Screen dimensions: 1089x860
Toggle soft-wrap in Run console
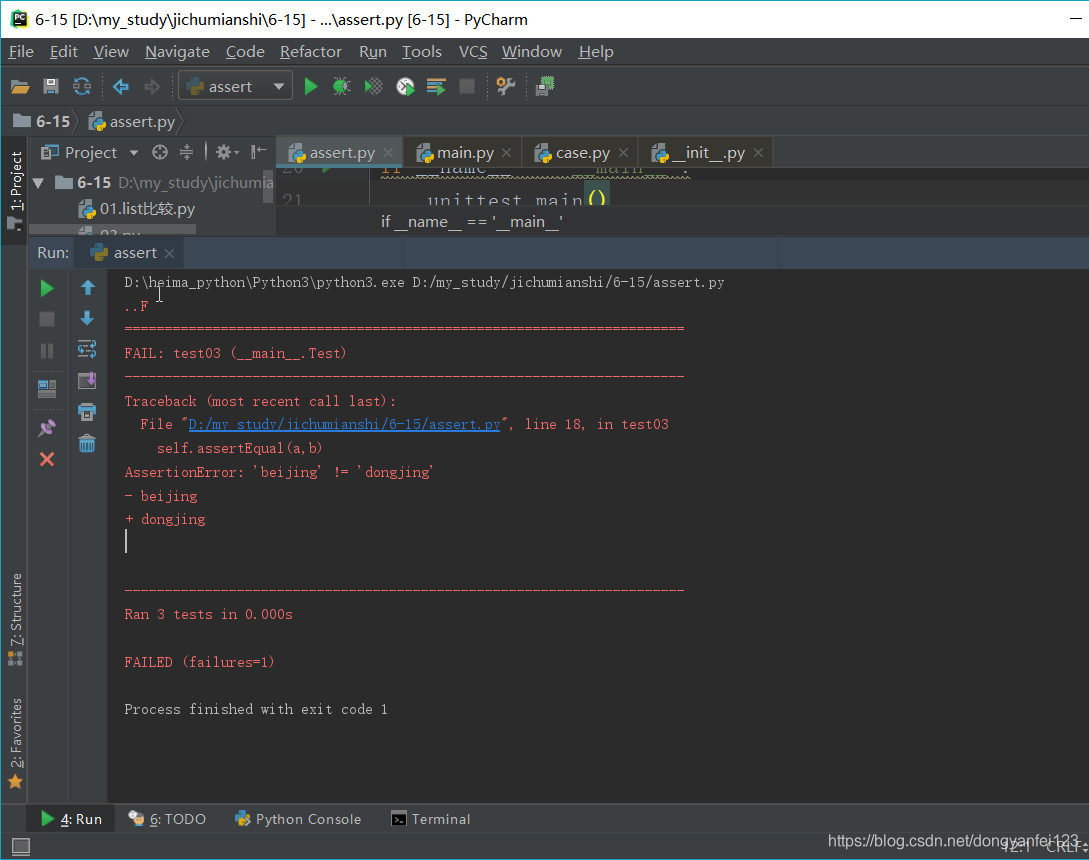[x=87, y=349]
